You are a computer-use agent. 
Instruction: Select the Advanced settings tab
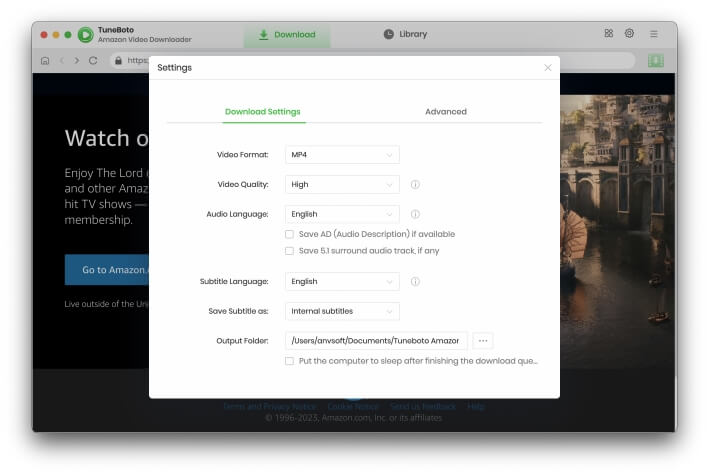point(446,112)
